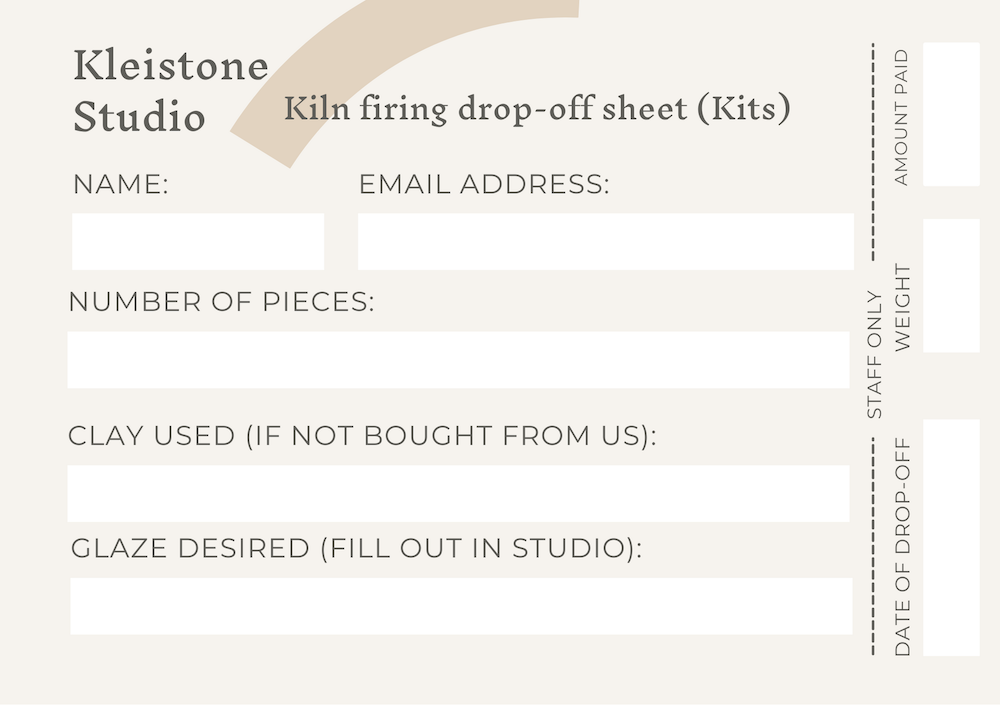Click the CLAY USED label text
1000x705 pixels.
362,436
